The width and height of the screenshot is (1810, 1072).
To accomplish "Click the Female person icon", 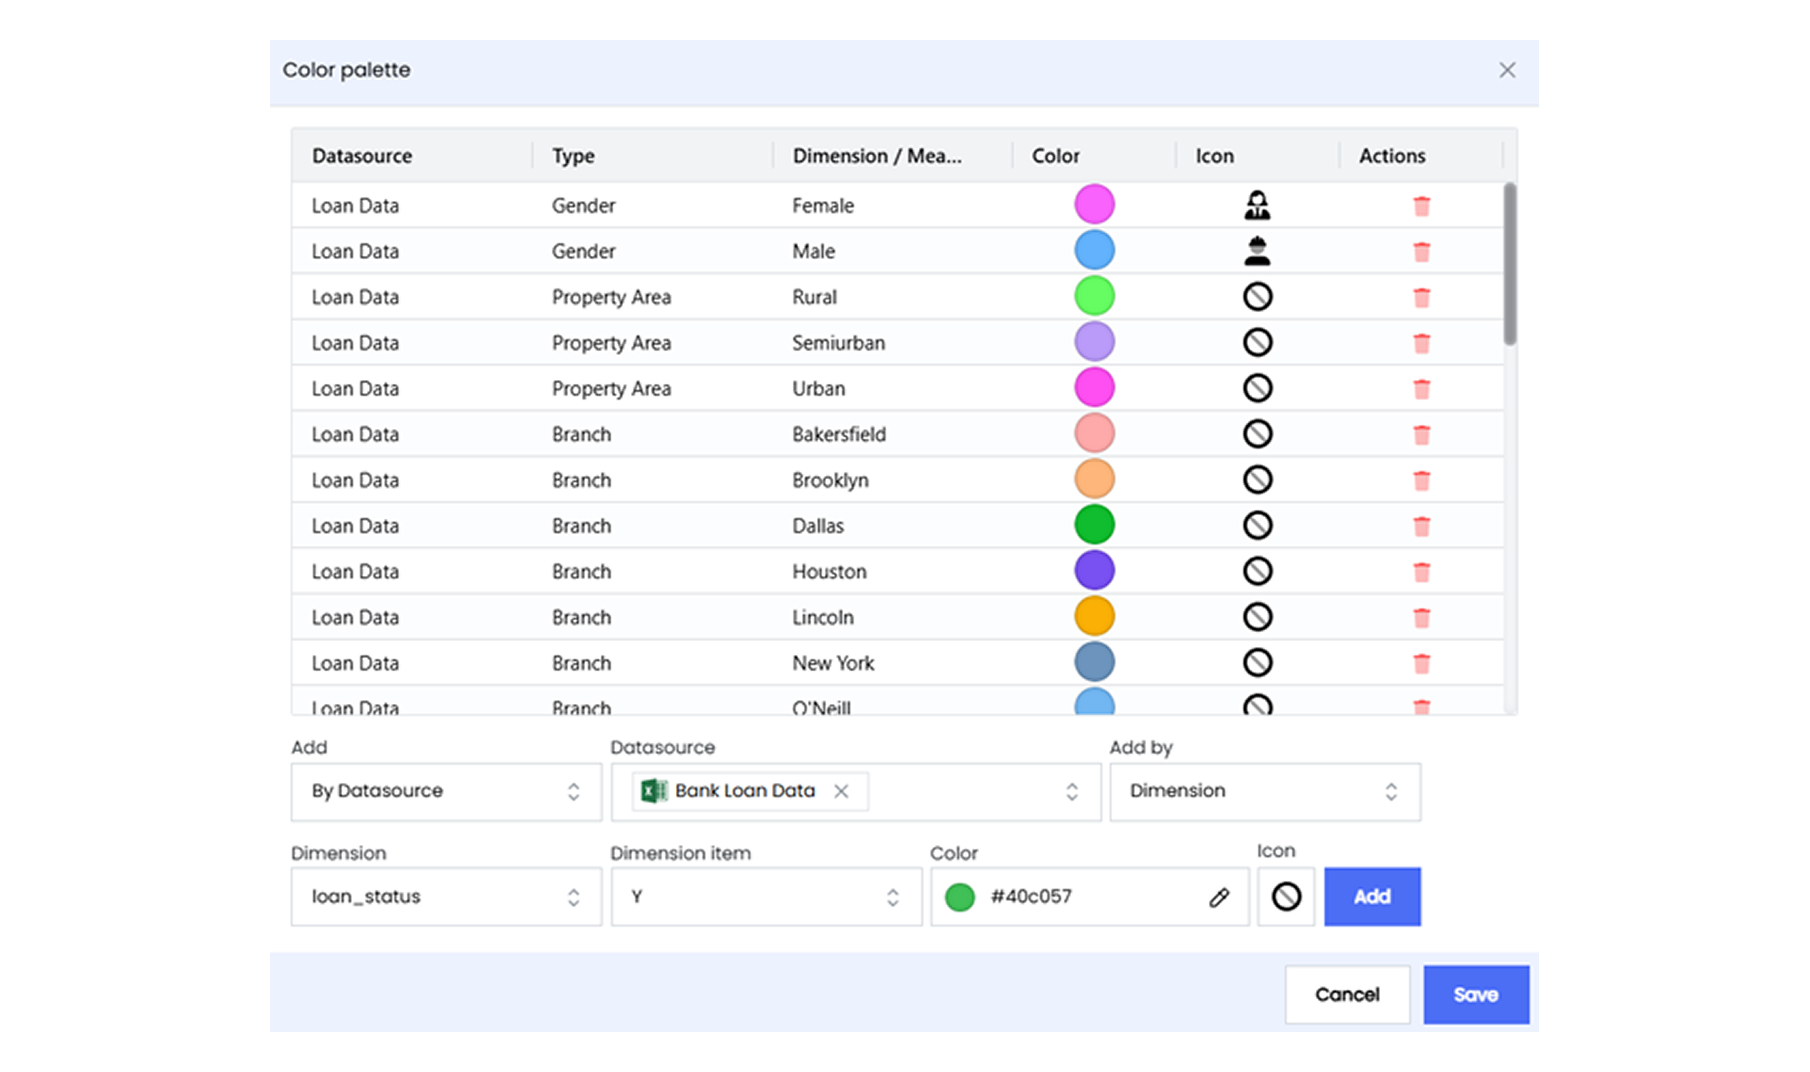I will (1257, 206).
